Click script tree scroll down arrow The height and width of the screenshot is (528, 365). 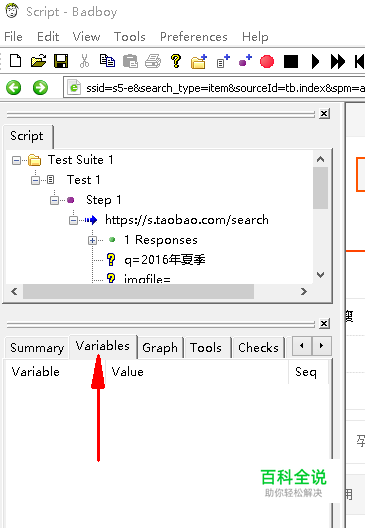click(x=321, y=275)
